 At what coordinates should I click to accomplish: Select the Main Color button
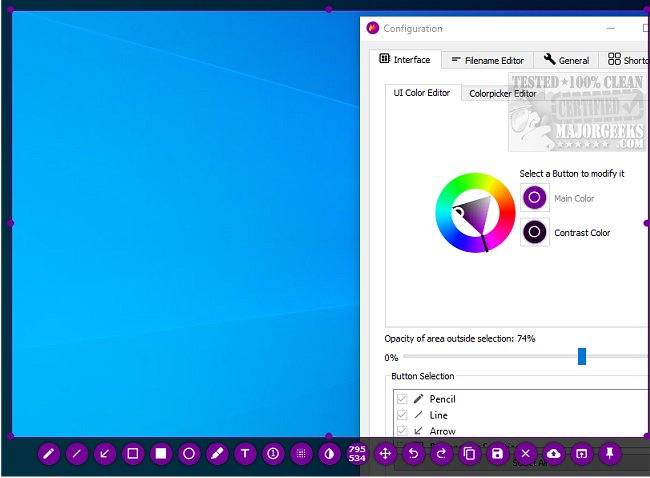(x=535, y=197)
